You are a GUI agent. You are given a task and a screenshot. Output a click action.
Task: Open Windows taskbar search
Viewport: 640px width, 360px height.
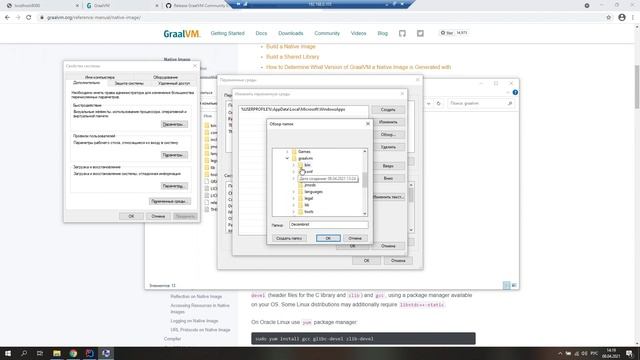pos(24,353)
